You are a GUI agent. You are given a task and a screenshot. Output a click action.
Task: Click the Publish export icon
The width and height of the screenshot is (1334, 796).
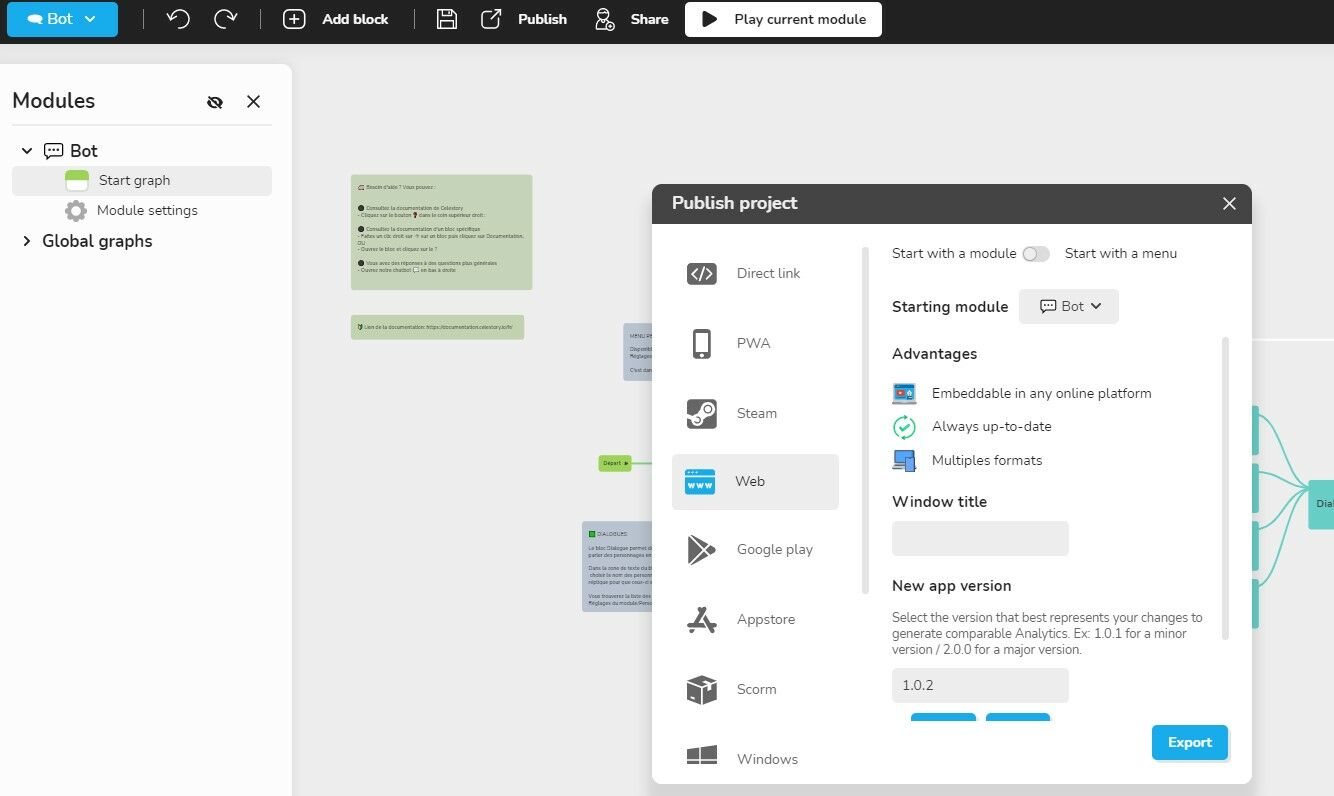[491, 19]
